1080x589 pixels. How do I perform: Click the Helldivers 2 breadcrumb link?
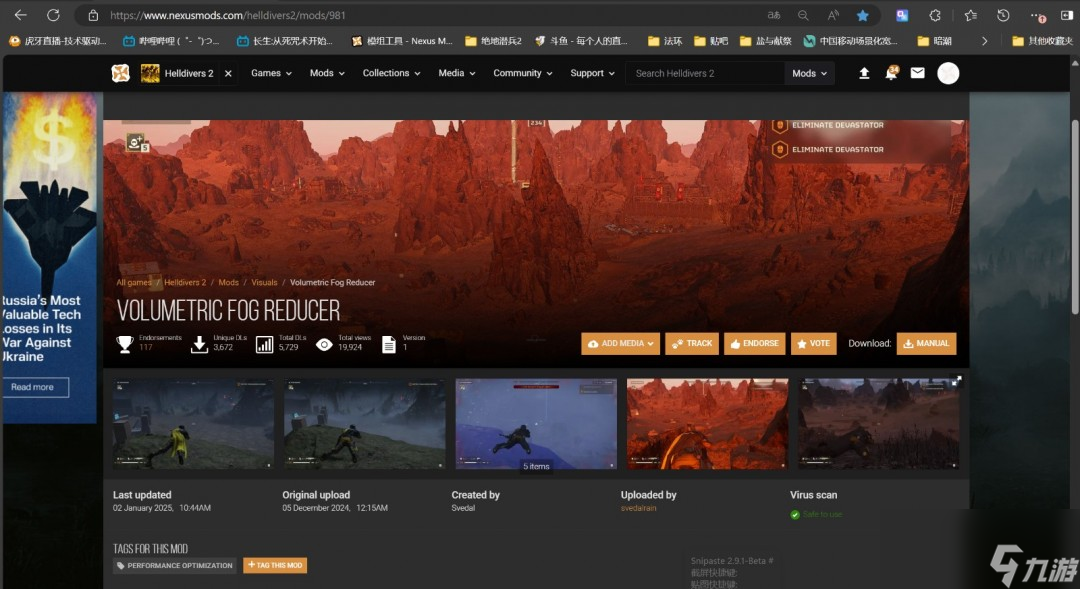pos(185,282)
